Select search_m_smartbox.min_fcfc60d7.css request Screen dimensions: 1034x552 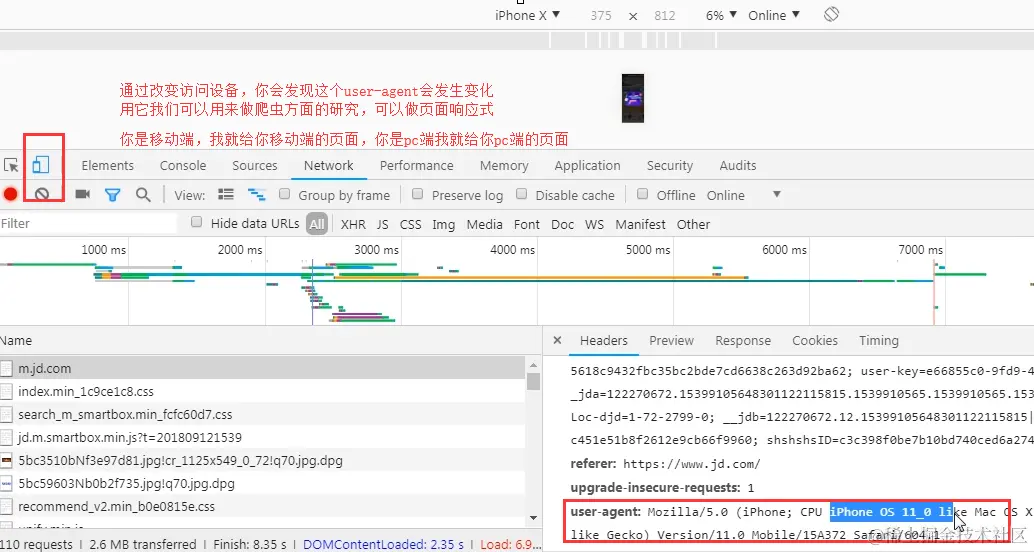click(264, 414)
